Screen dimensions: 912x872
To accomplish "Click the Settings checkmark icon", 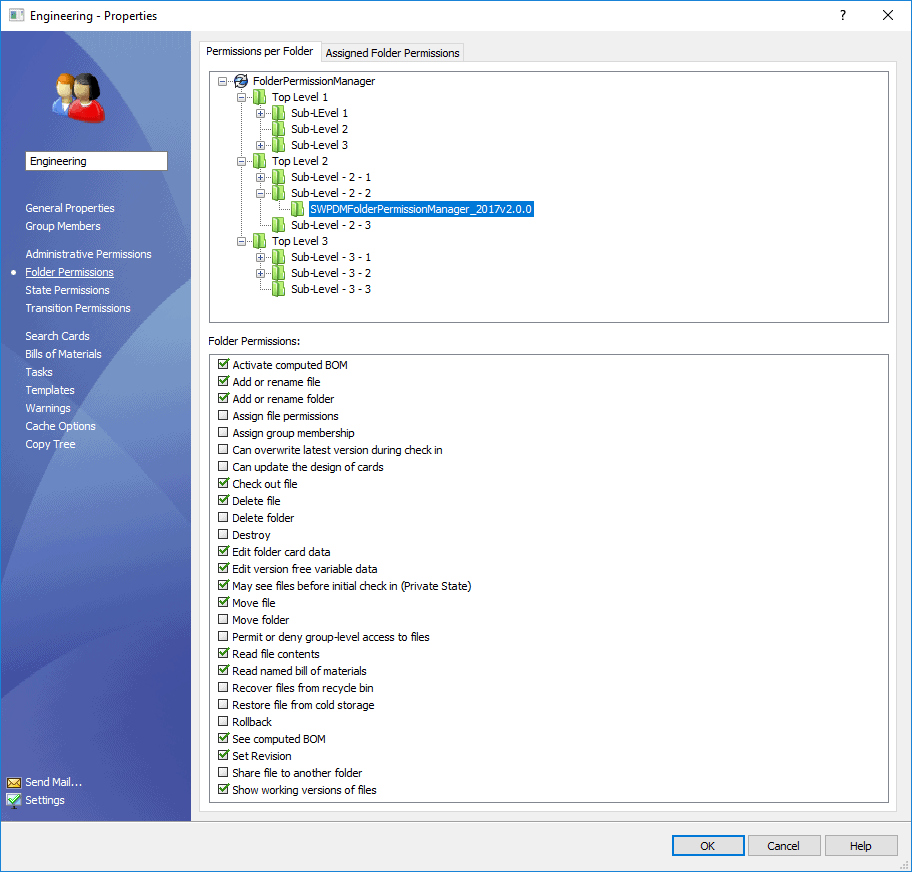I will click(x=14, y=800).
